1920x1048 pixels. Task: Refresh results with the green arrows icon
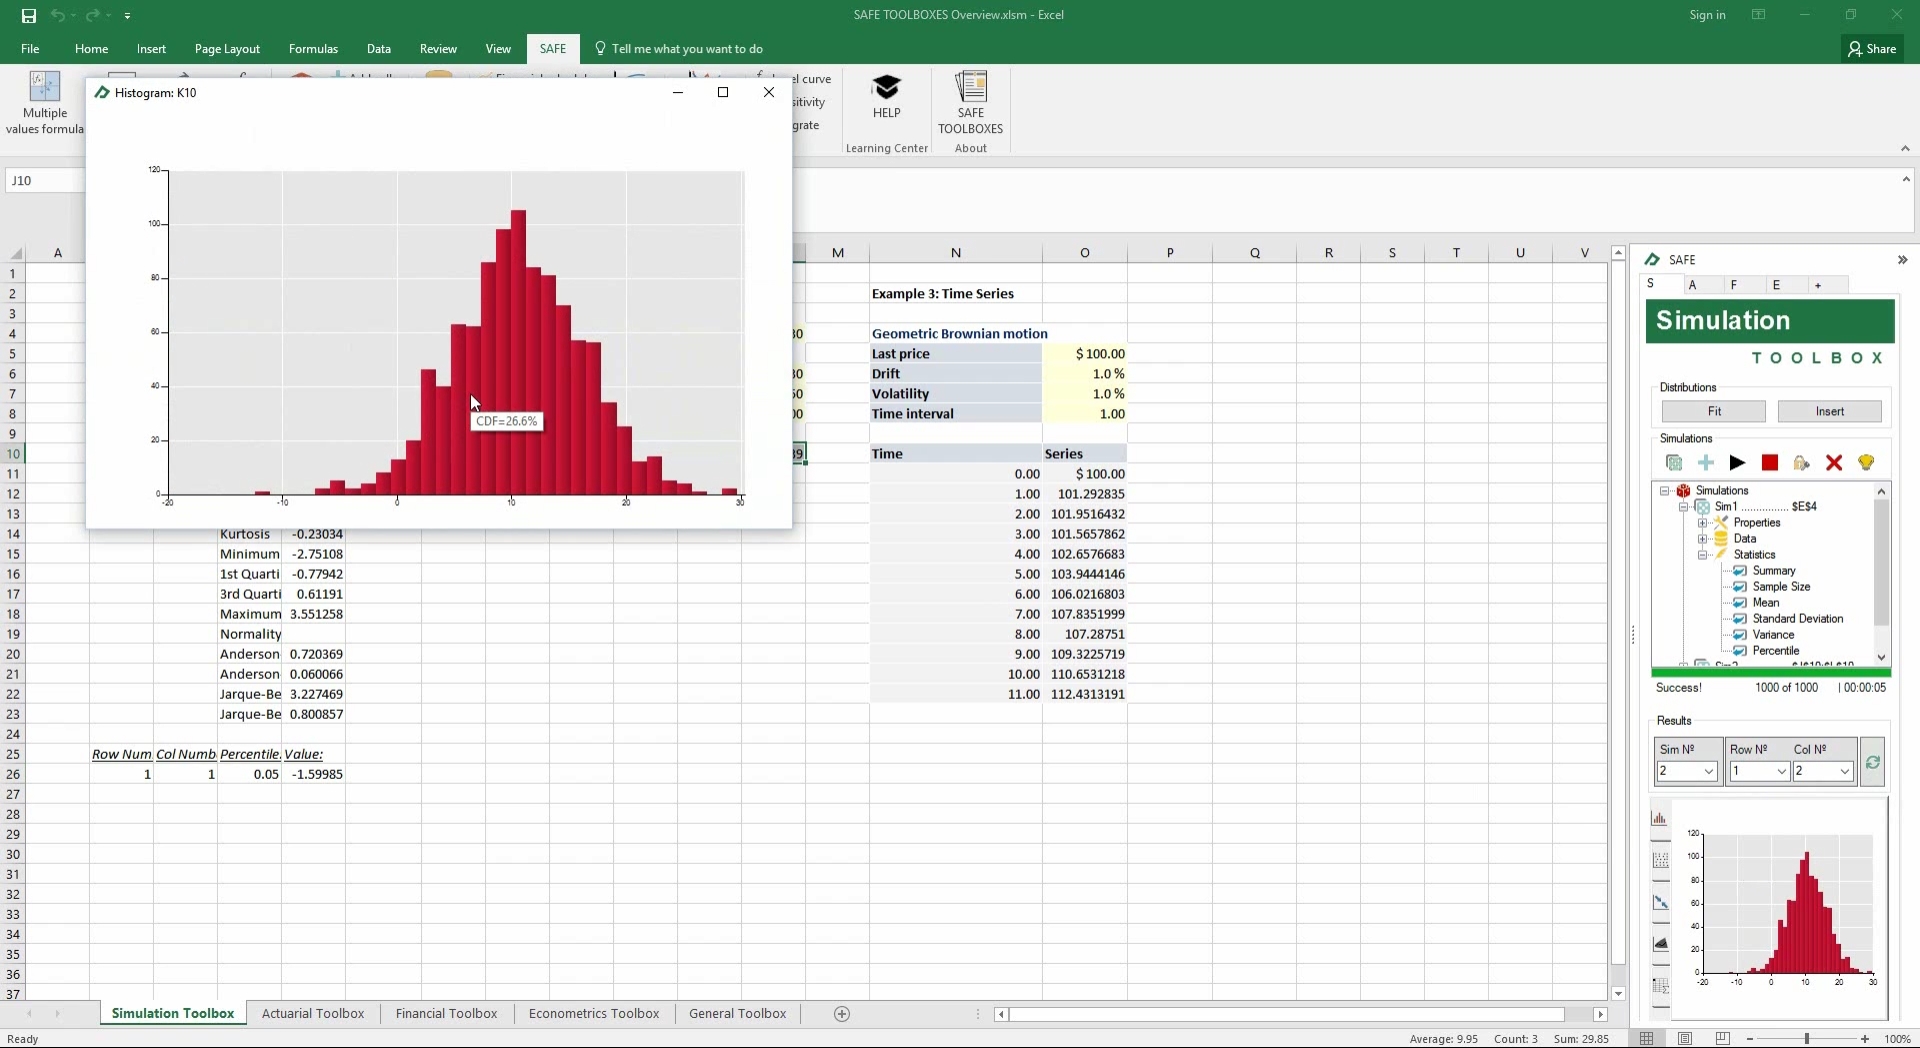click(x=1873, y=763)
